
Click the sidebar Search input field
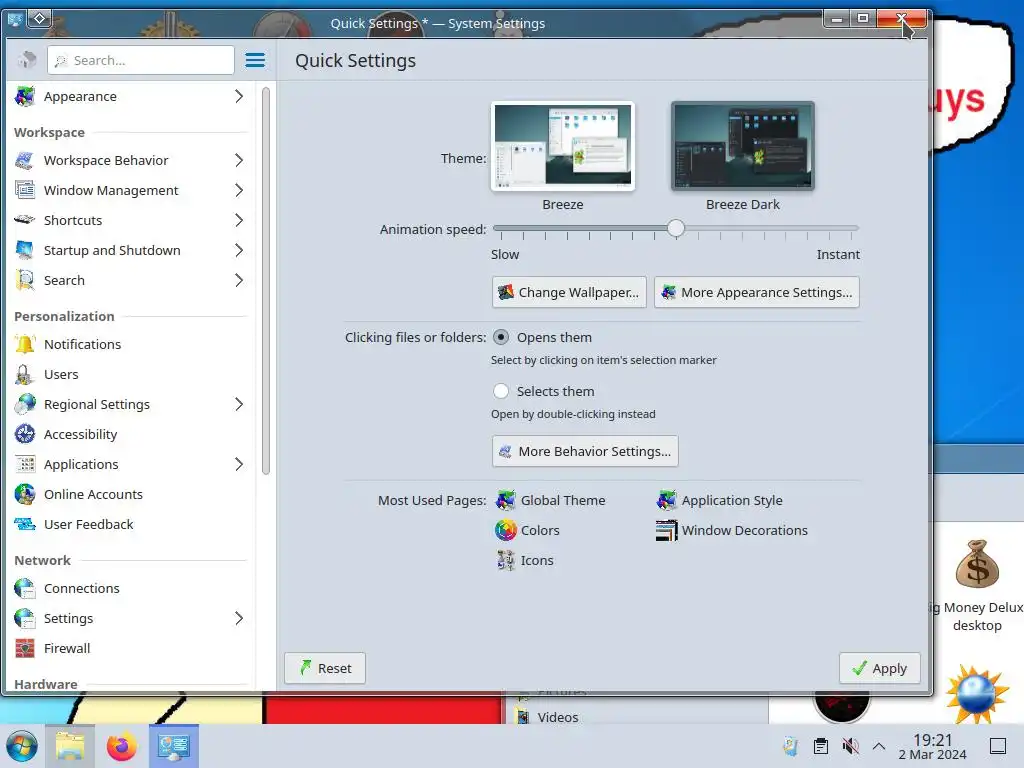tap(140, 60)
